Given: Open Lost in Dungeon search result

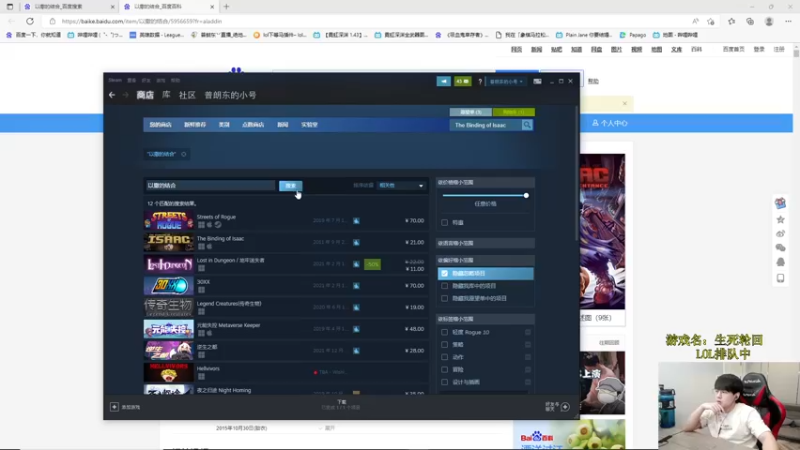Looking at the screenshot, I should tap(286, 264).
